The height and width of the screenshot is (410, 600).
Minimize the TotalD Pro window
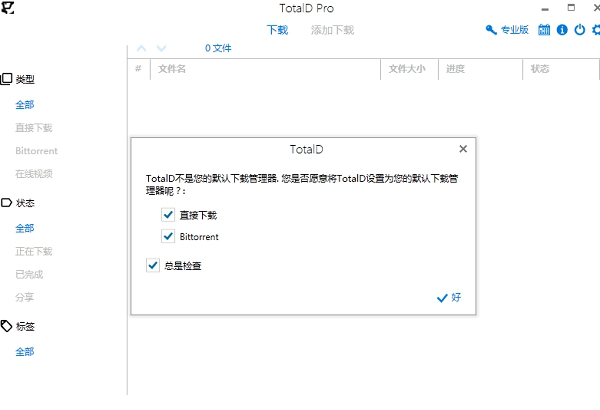(545, 8)
